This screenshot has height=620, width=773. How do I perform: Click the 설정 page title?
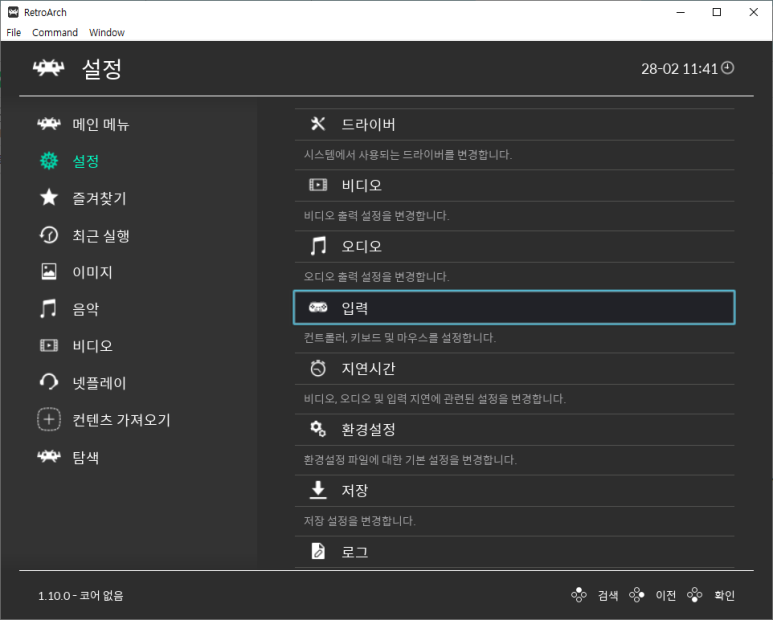(x=102, y=69)
